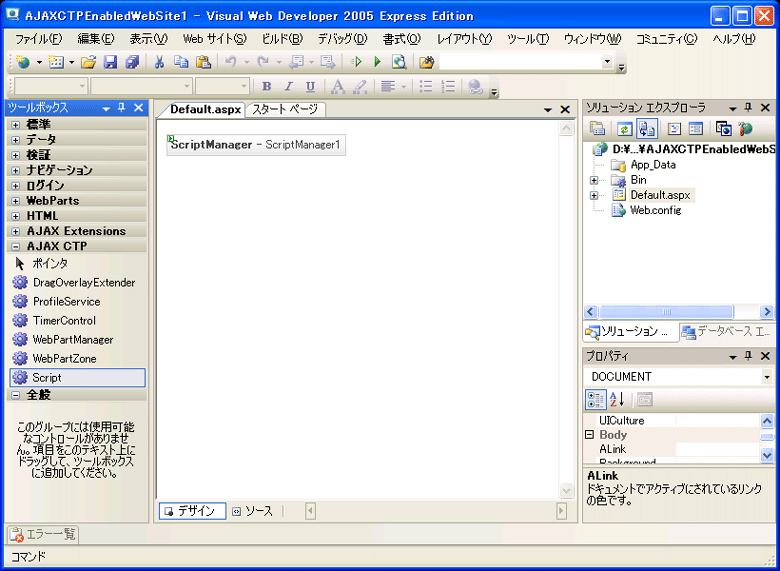Image resolution: width=780 pixels, height=571 pixels.
Task: Switch to the ソース view tab
Action: pos(253,511)
